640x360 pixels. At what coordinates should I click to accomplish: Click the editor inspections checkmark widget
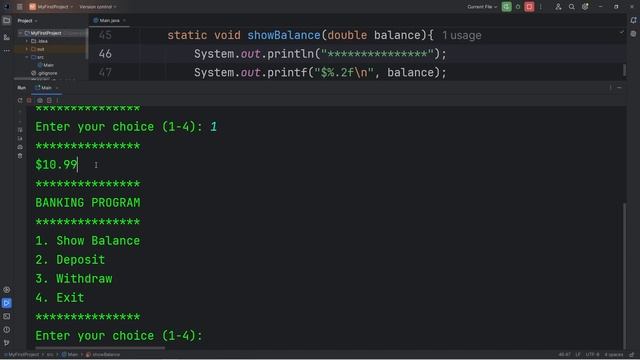click(x=621, y=33)
